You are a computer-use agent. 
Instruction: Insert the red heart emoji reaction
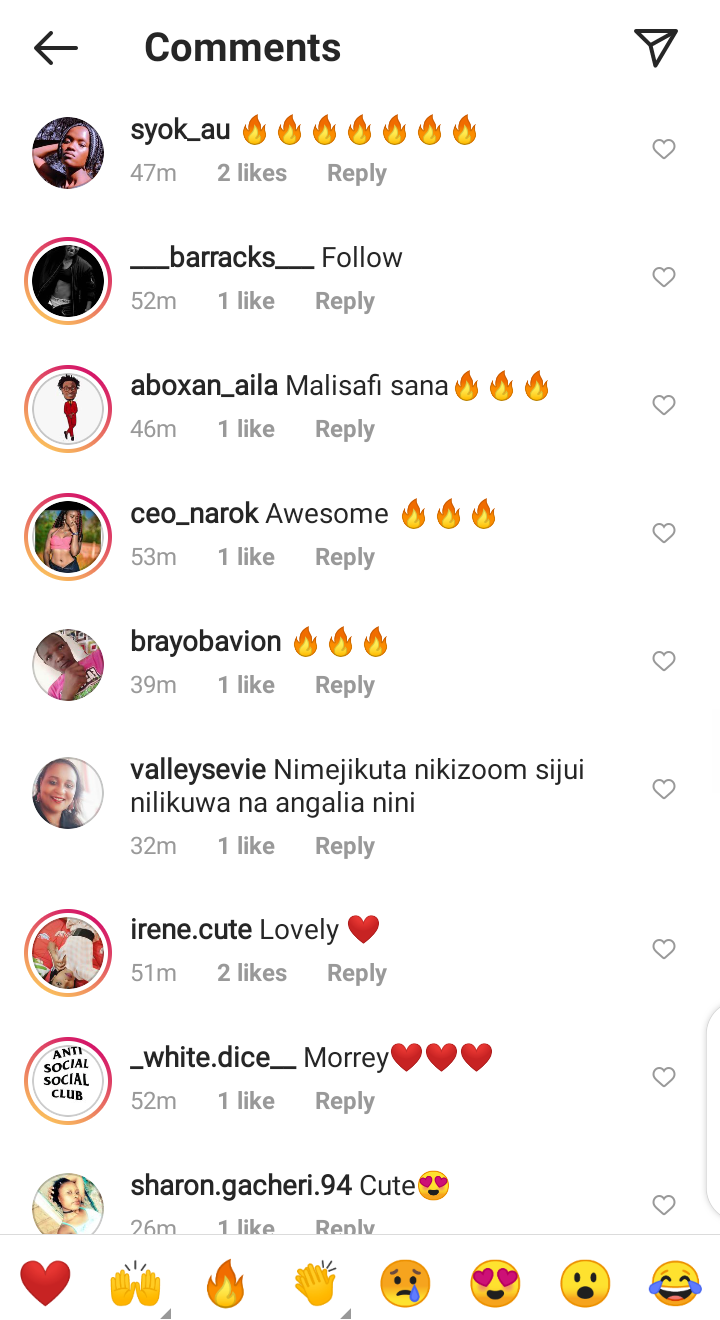tap(46, 1283)
